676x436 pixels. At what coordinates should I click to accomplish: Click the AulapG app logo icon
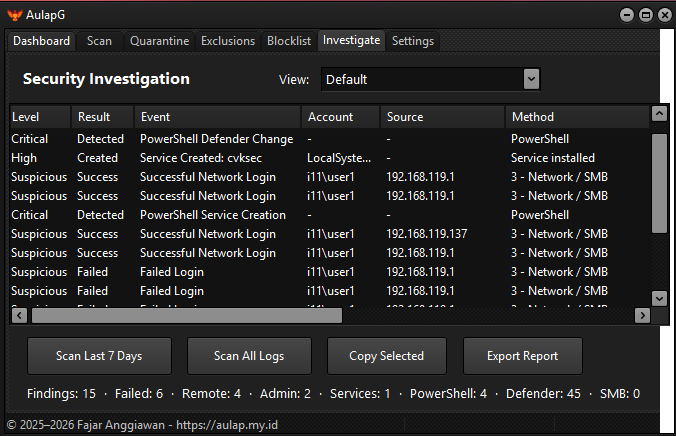(14, 15)
